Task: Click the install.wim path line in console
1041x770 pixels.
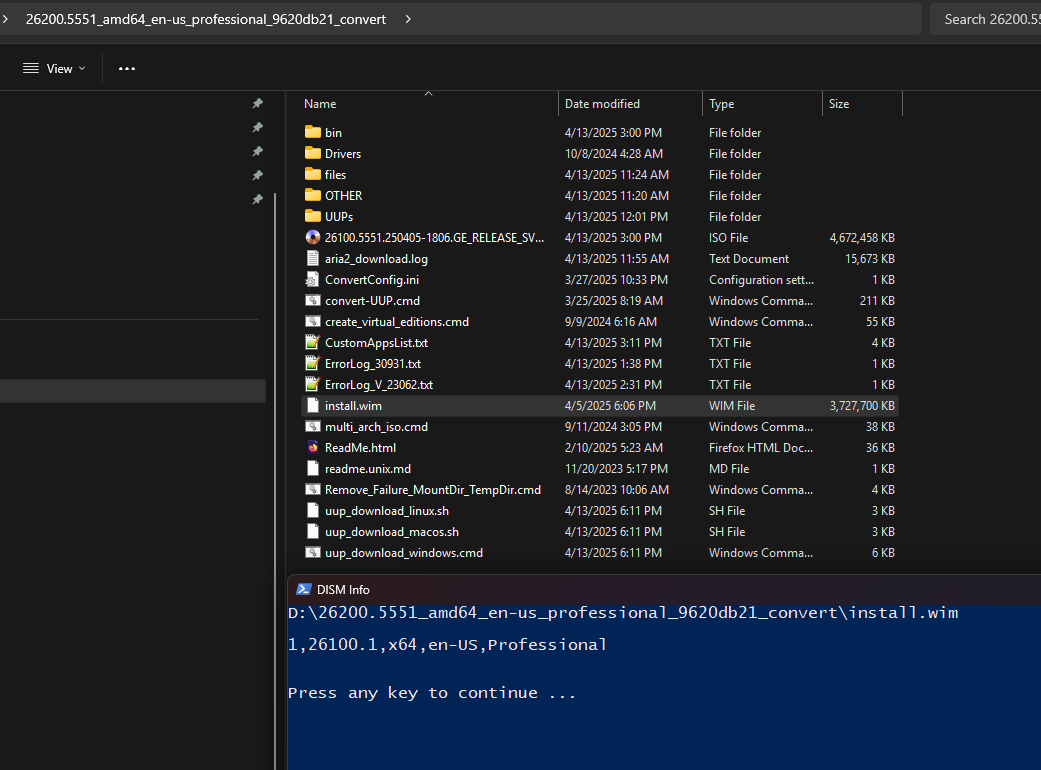Action: coord(623,613)
